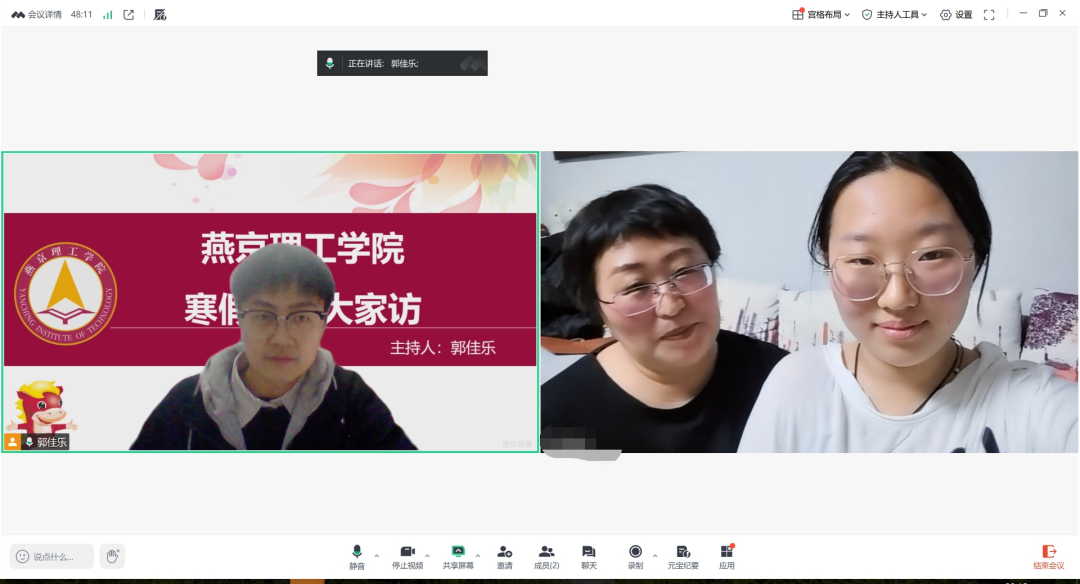
Task: Open the 主持人工具 host tools menu
Action: click(894, 15)
